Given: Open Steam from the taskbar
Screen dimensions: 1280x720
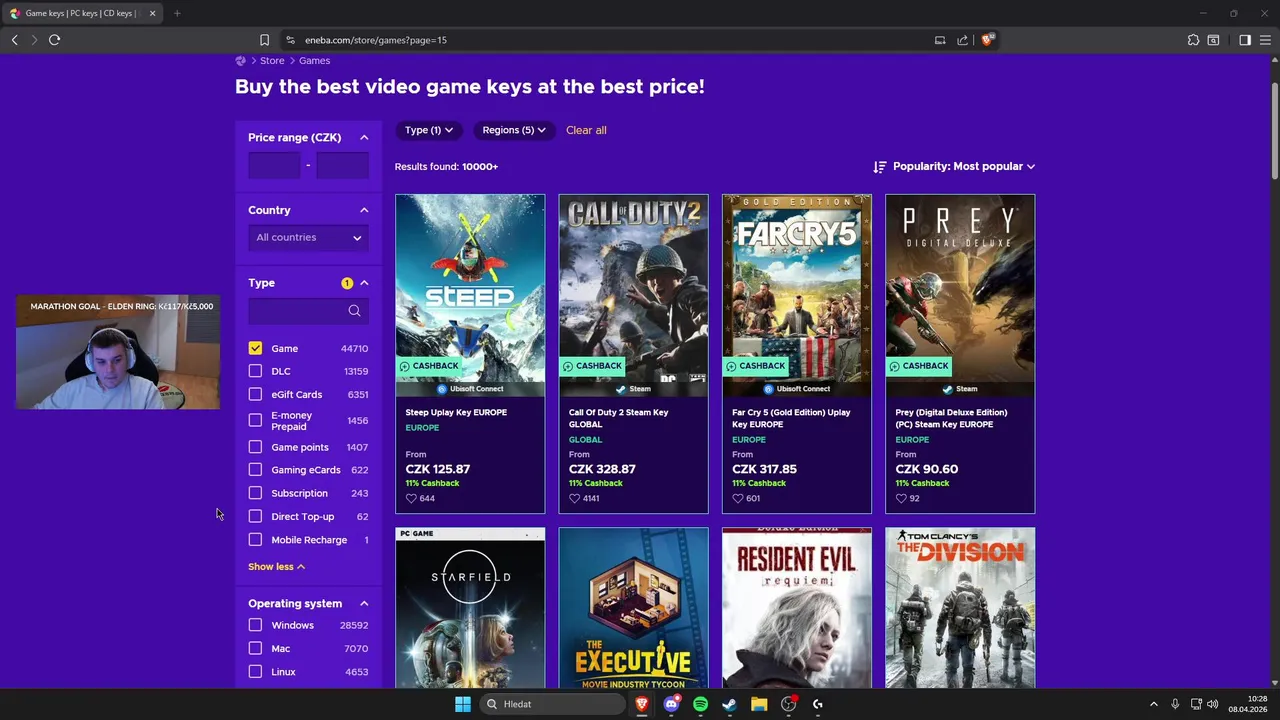Looking at the screenshot, I should (730, 704).
